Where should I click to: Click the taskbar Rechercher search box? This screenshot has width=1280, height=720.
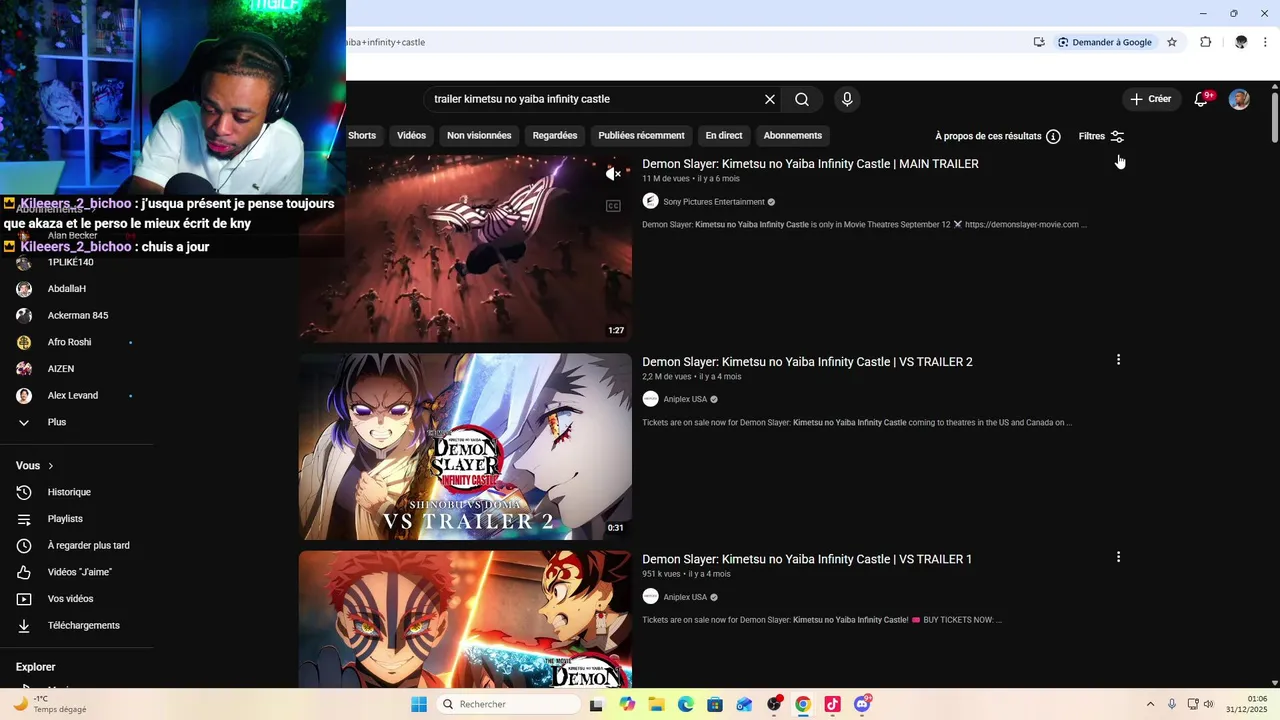(x=509, y=704)
